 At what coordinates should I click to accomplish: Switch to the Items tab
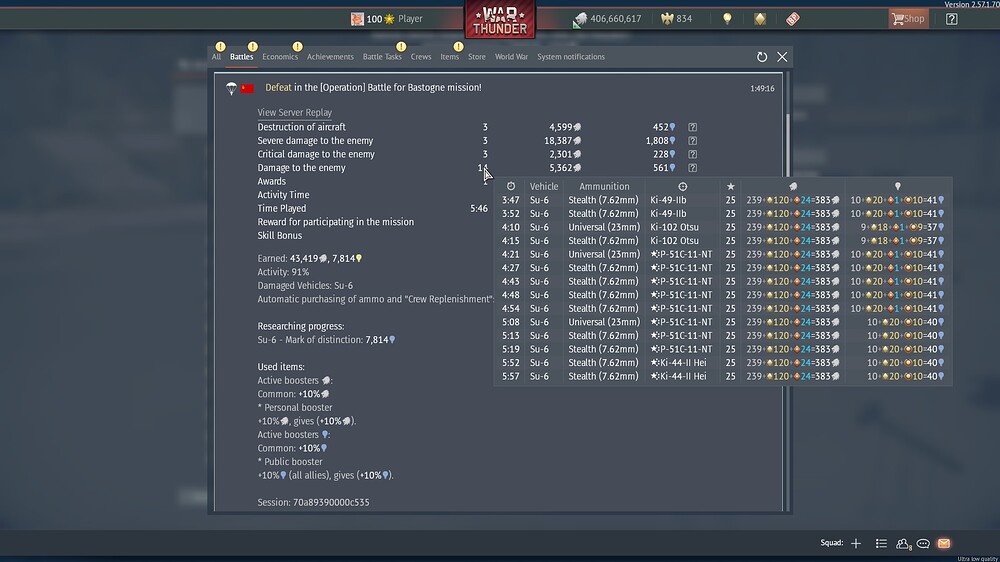(449, 57)
